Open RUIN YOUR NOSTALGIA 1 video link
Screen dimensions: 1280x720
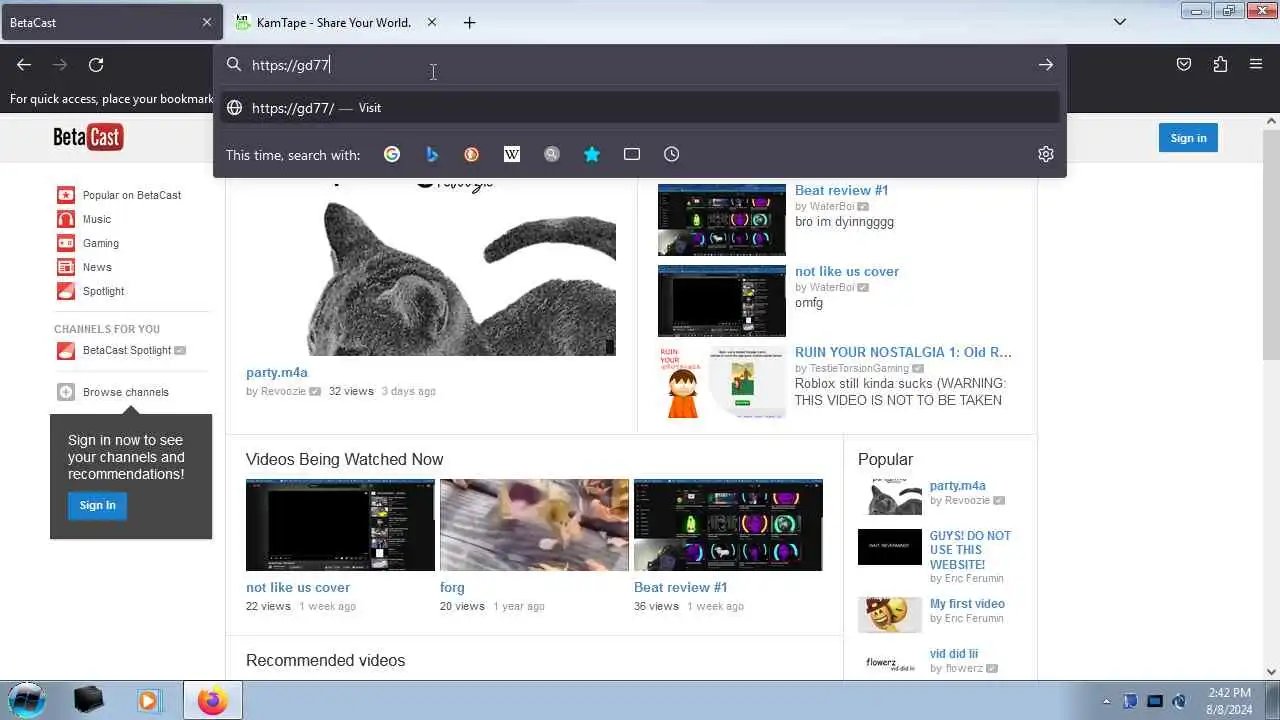pos(903,352)
